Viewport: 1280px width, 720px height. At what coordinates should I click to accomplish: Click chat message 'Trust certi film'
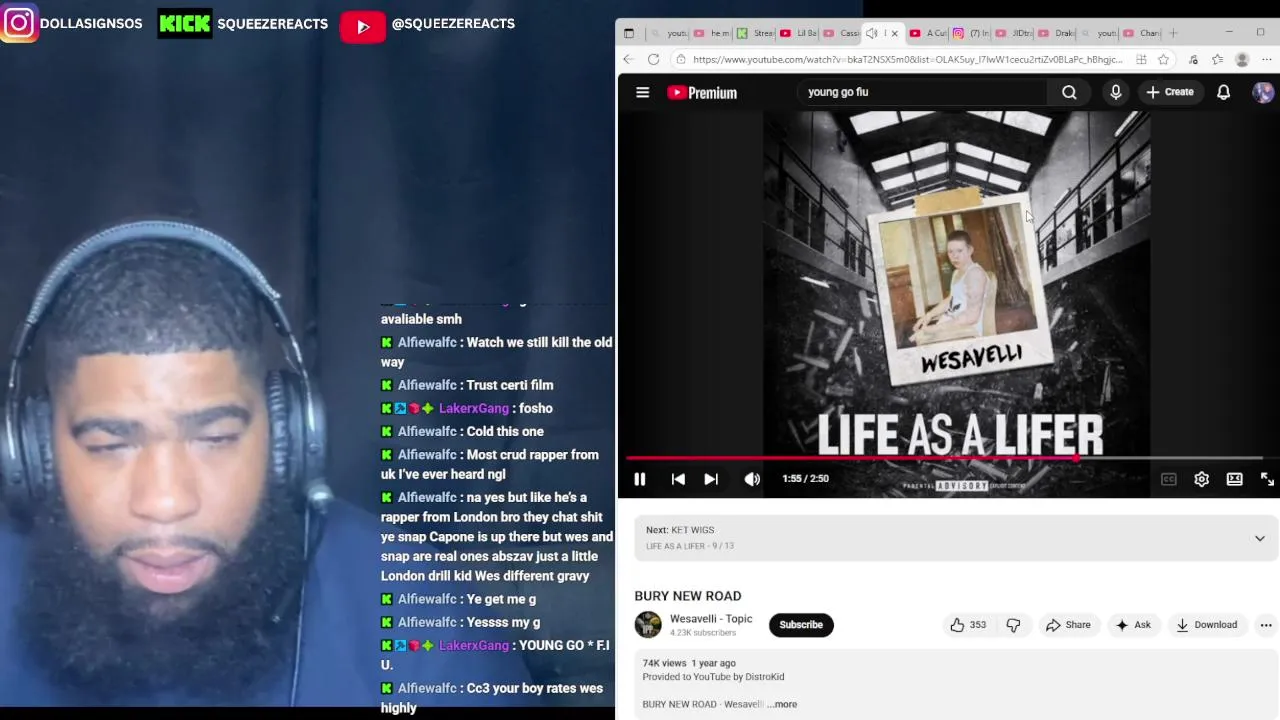point(510,385)
